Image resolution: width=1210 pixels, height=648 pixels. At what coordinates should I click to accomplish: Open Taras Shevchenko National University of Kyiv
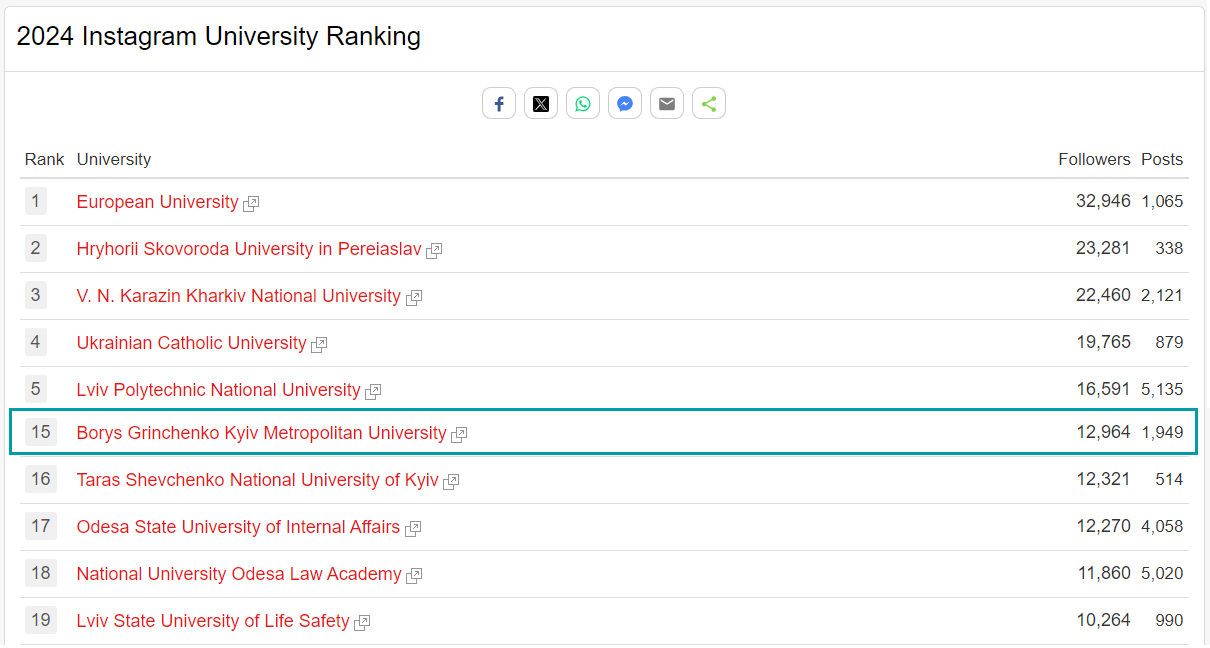click(x=257, y=480)
